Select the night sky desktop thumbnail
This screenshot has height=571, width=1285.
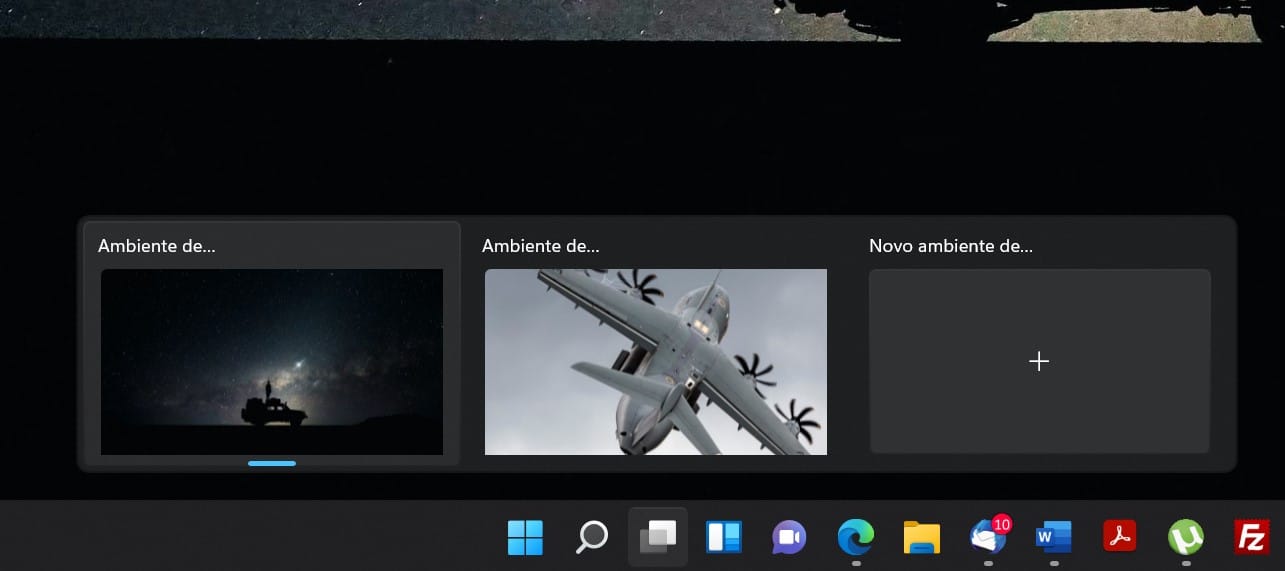(x=272, y=361)
